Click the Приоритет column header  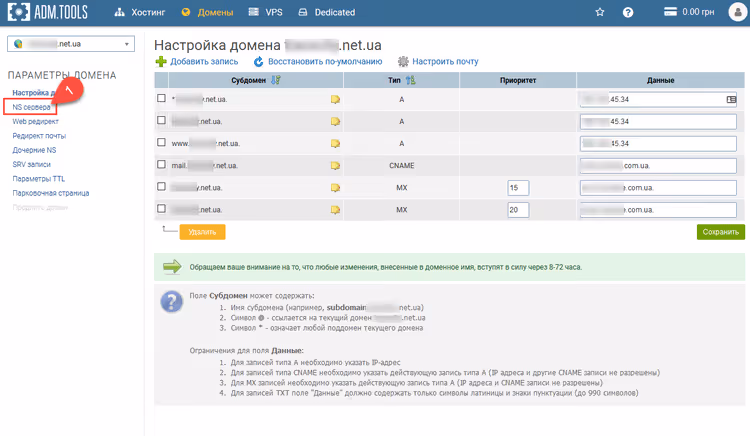click(518, 80)
